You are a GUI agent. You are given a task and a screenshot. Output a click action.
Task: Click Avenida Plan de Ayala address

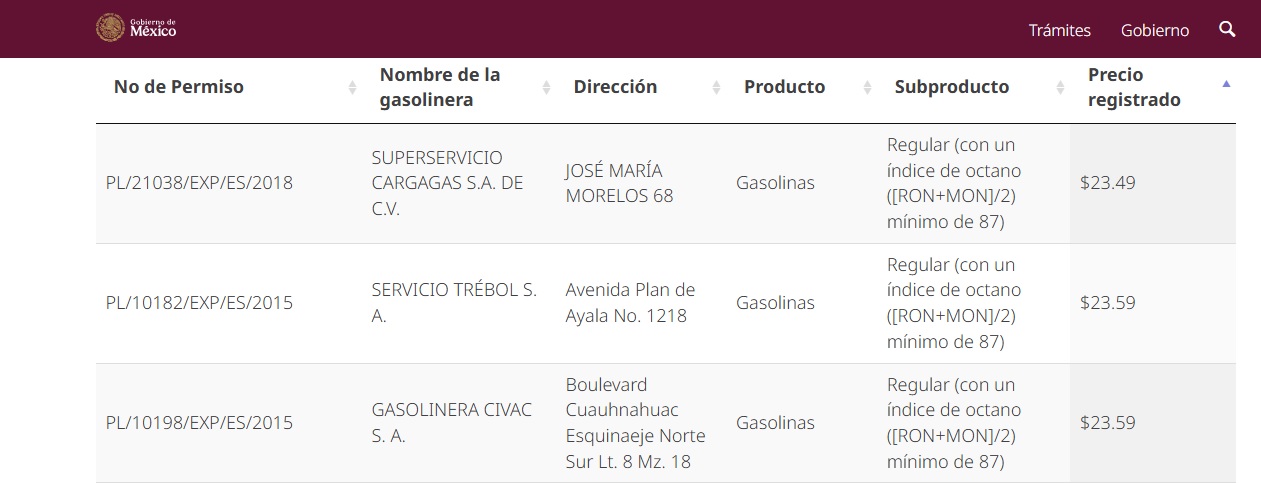630,302
